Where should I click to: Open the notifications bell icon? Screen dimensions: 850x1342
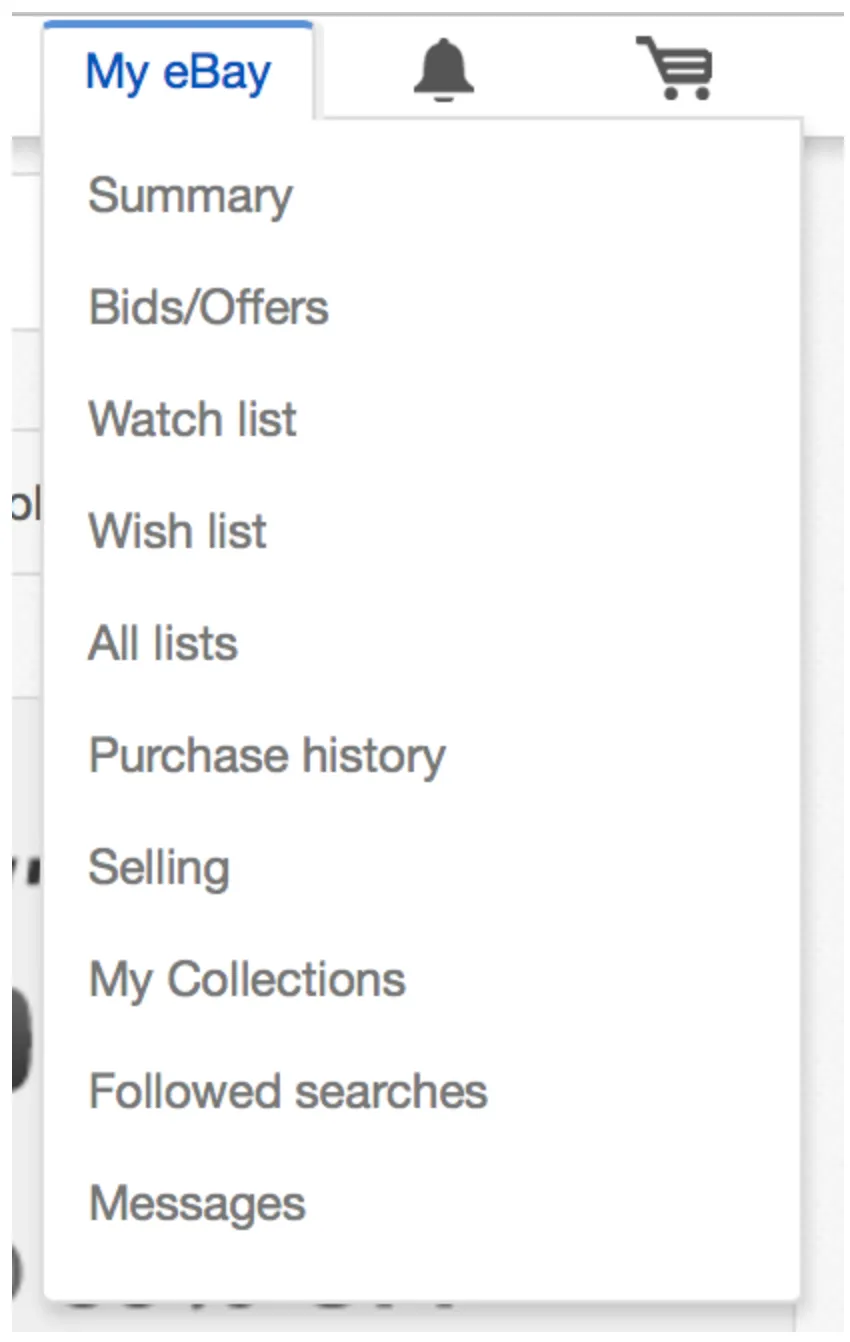point(443,69)
